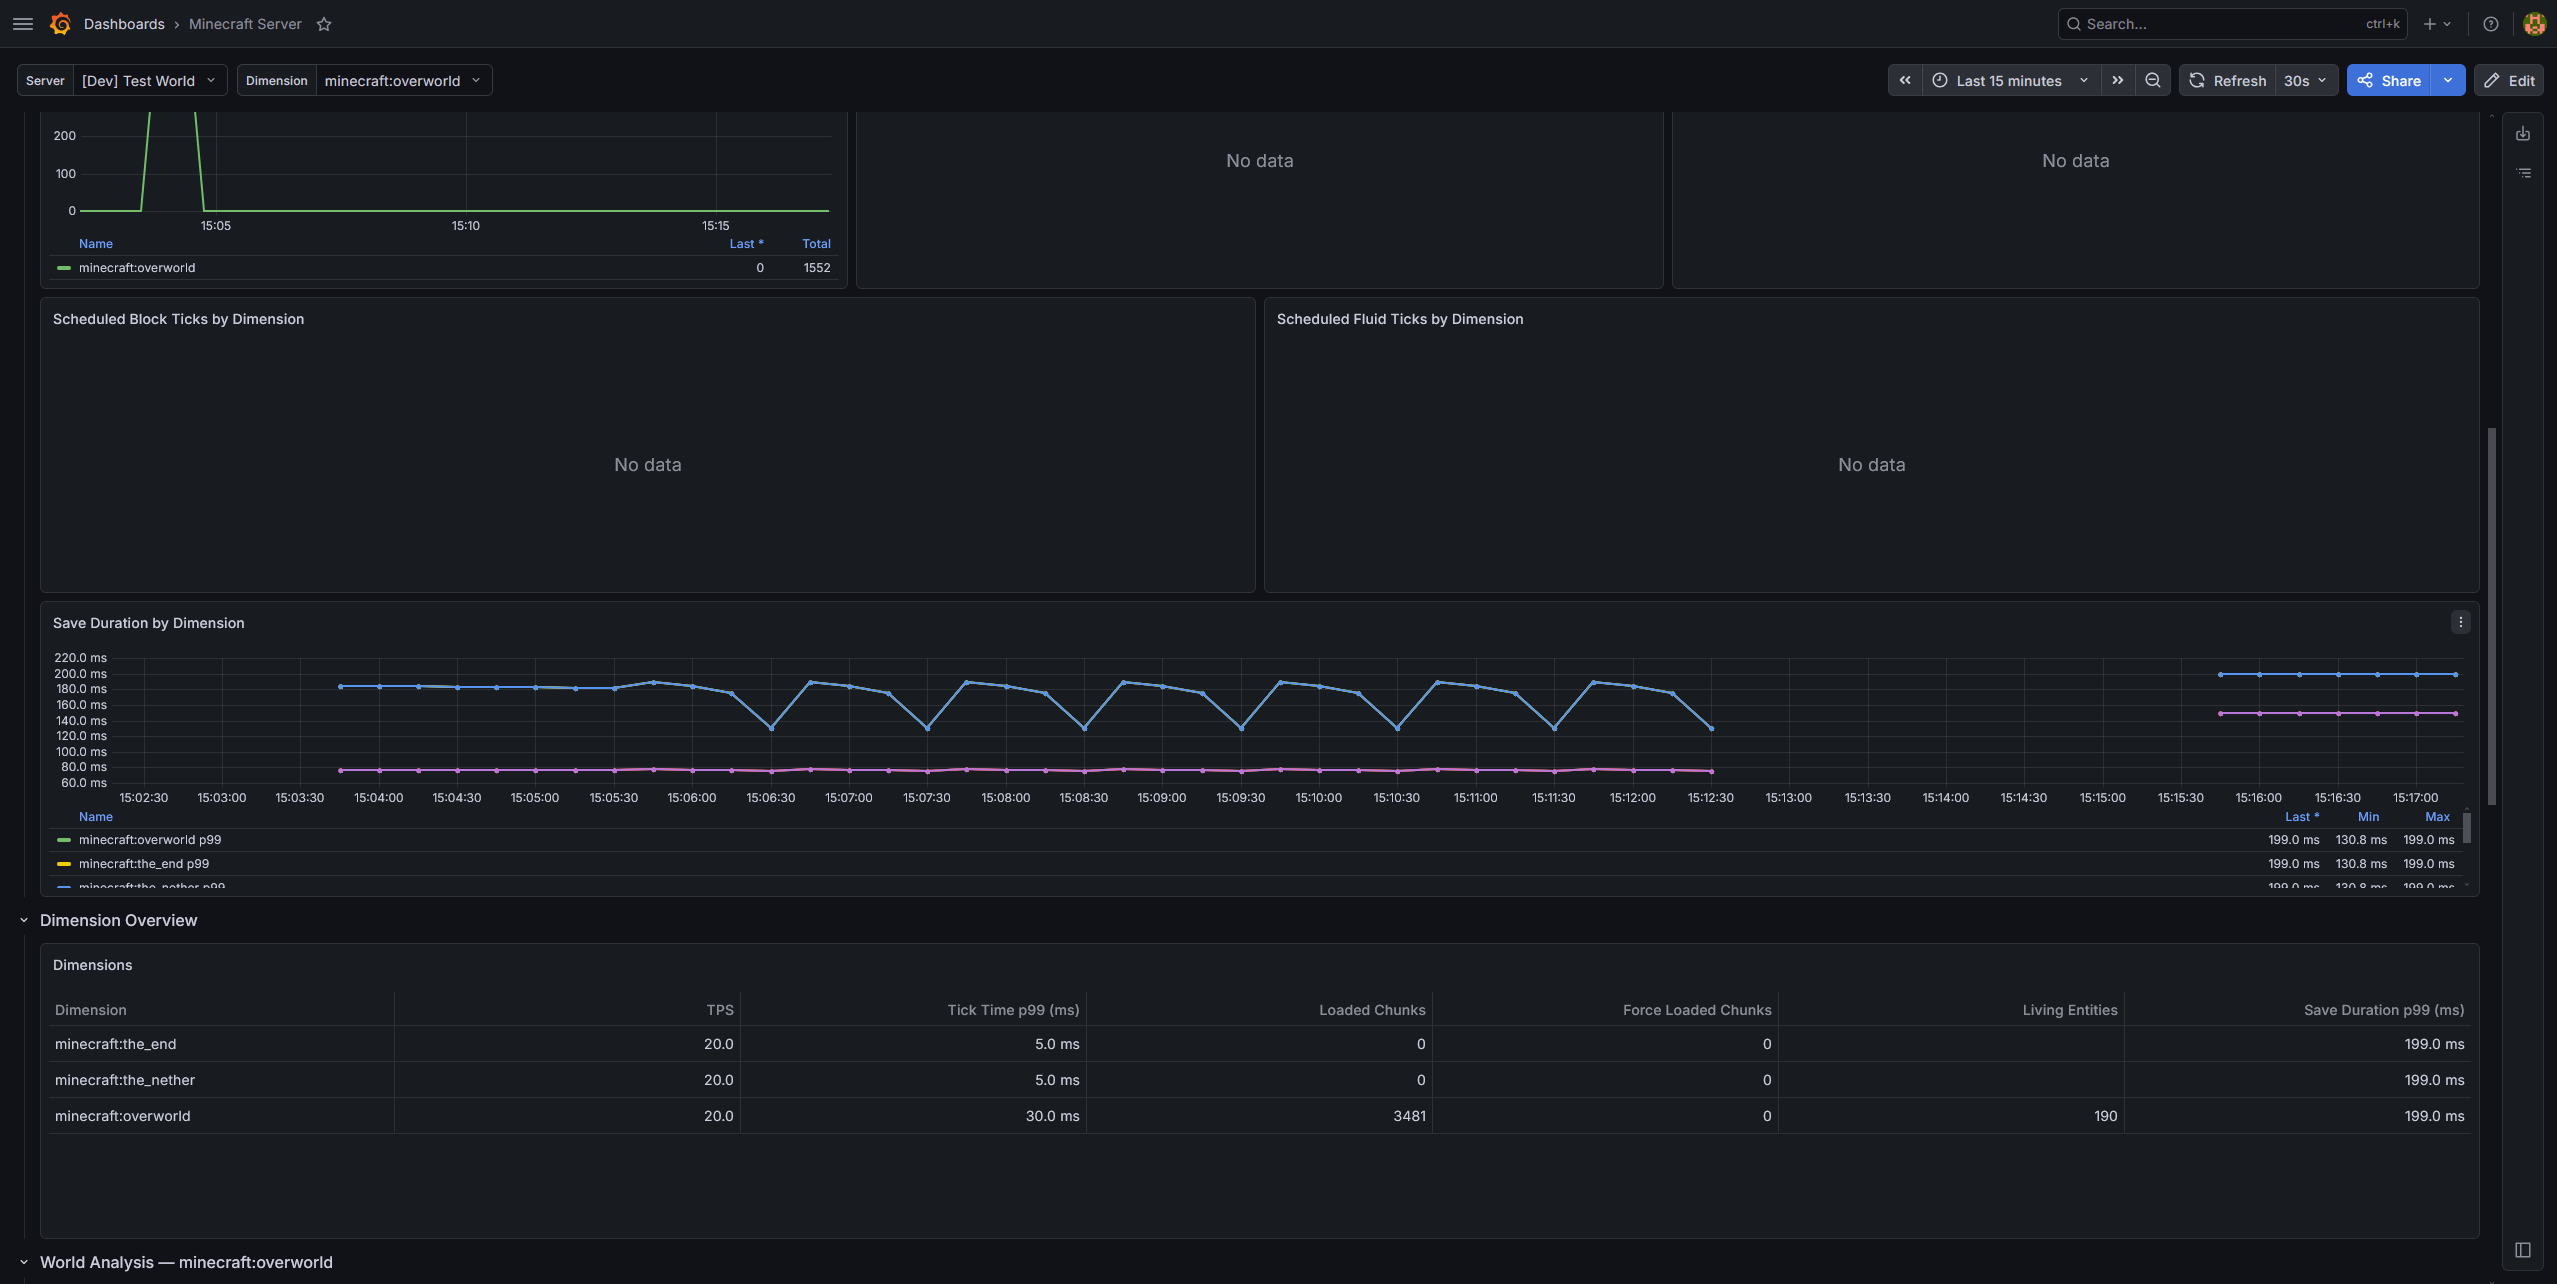
Task: Toggle minecraft:overworld series in top legend
Action: 137,268
